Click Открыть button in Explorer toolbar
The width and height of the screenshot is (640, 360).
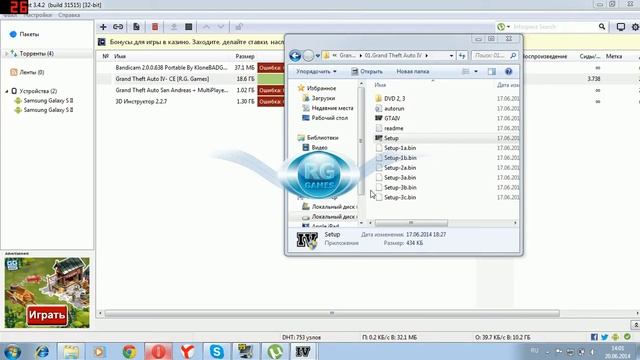(x=367, y=71)
